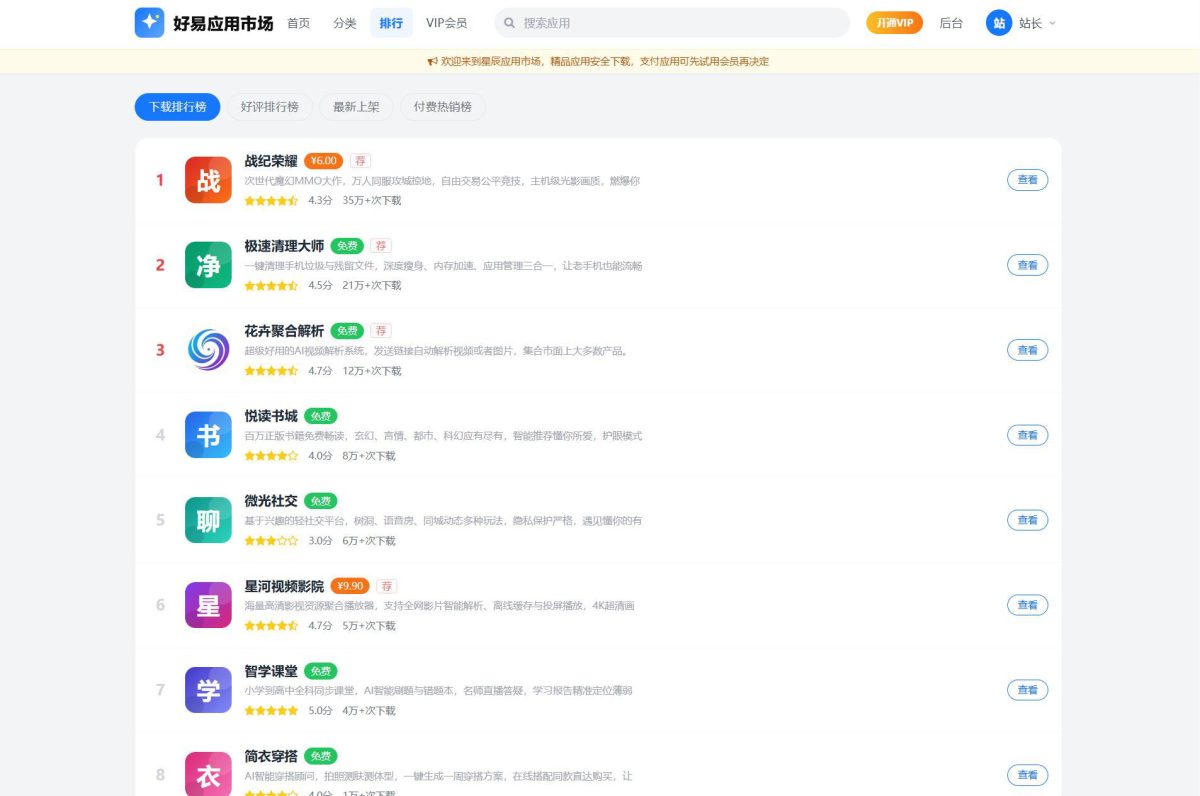Click the welcome announcement banner text
Viewport: 1200px width, 796px height.
pyautogui.click(x=605, y=61)
